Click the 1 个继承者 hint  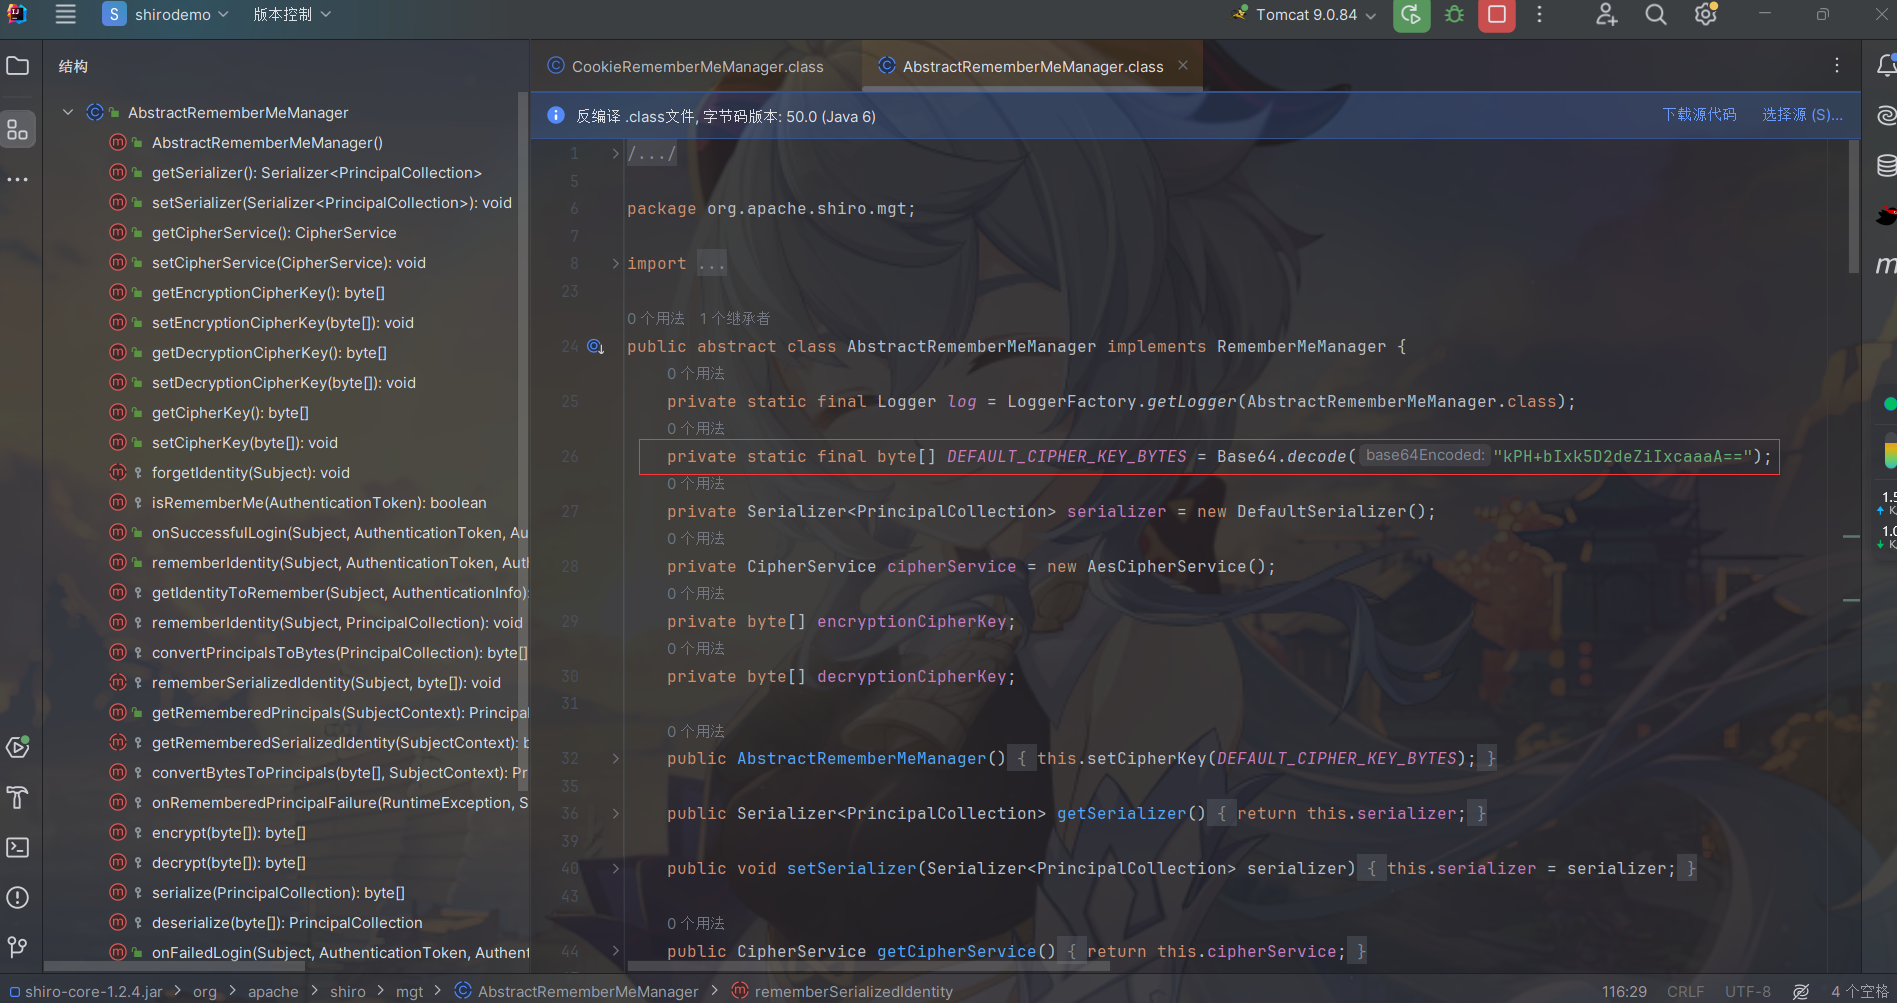[x=735, y=319]
